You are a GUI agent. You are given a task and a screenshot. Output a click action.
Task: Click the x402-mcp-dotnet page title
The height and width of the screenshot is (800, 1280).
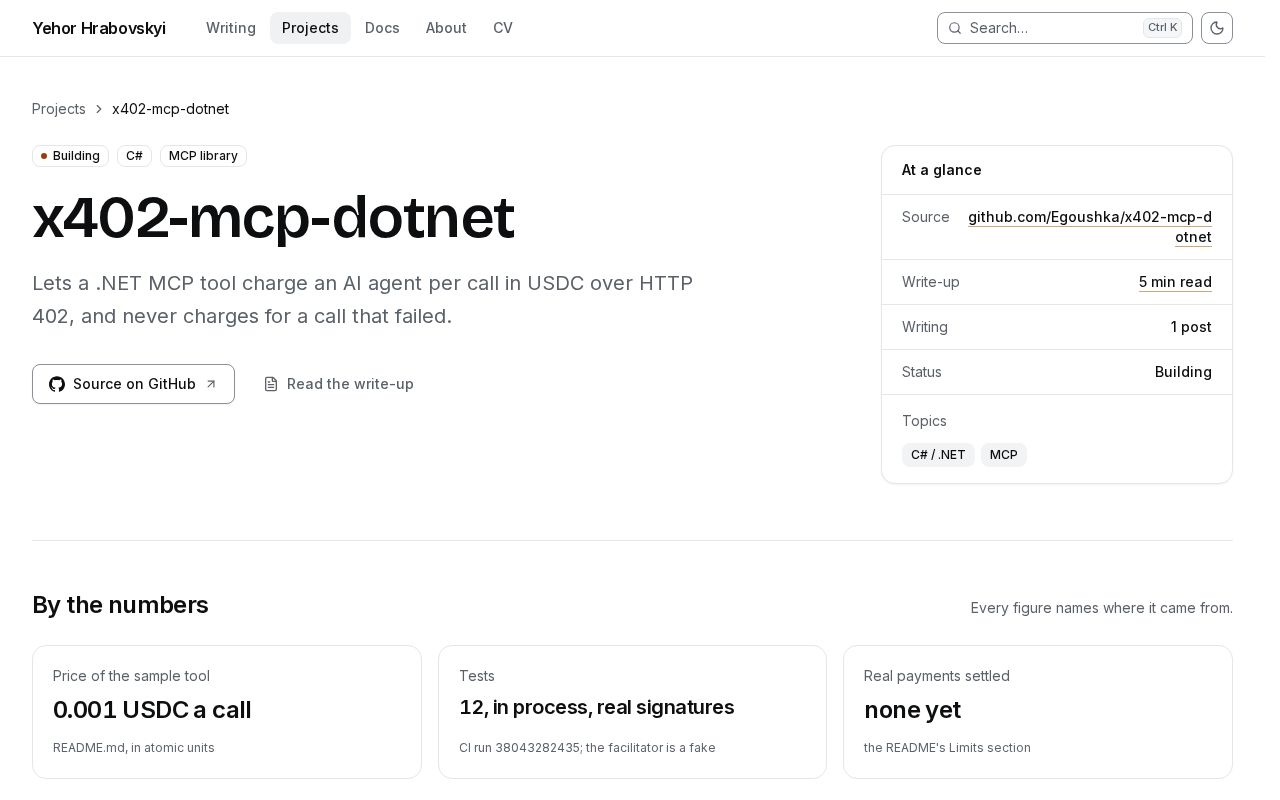click(273, 217)
